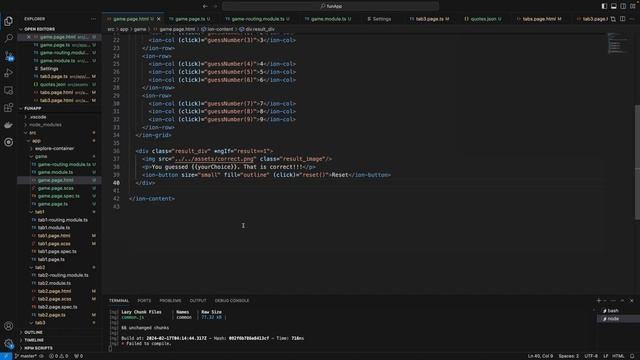640x360 pixels.
Task: Switch to the game.page.ts editor tab
Action: 190,19
